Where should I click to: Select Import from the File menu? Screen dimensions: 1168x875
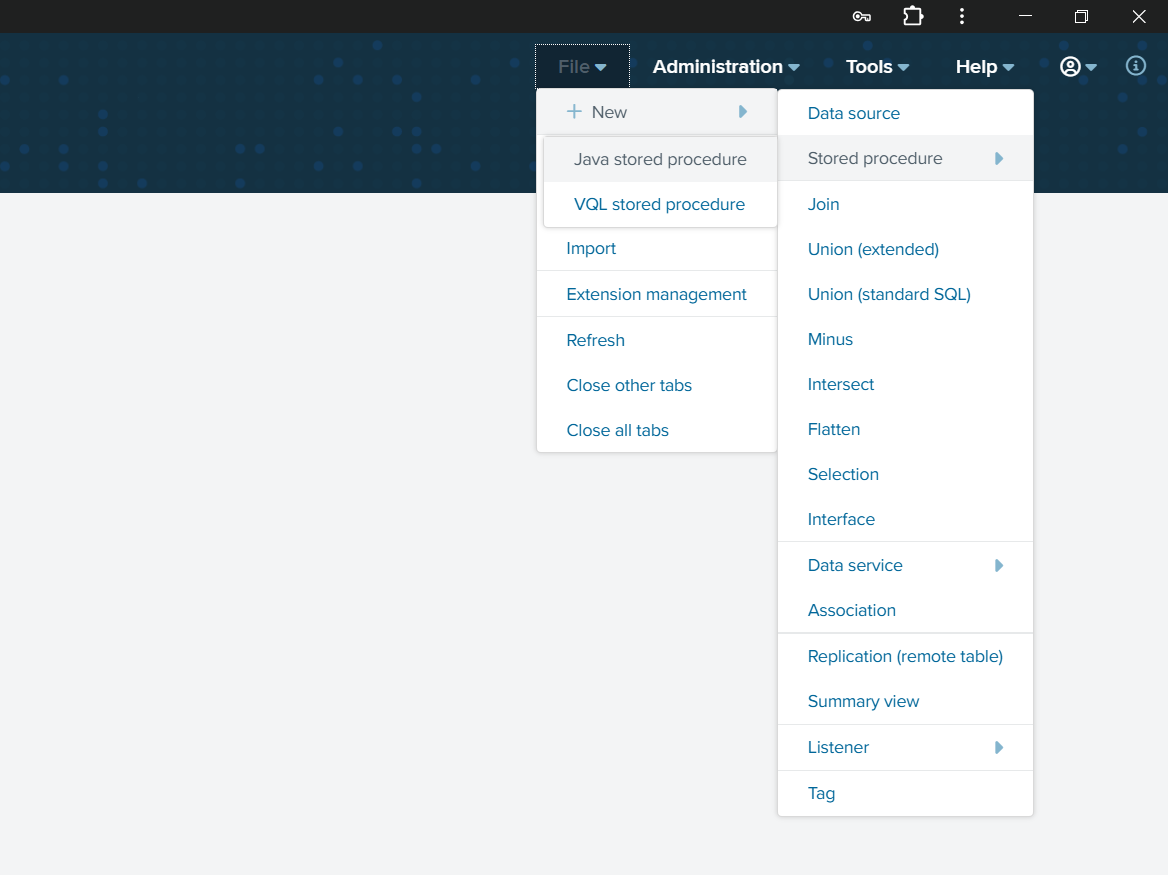[656, 249]
